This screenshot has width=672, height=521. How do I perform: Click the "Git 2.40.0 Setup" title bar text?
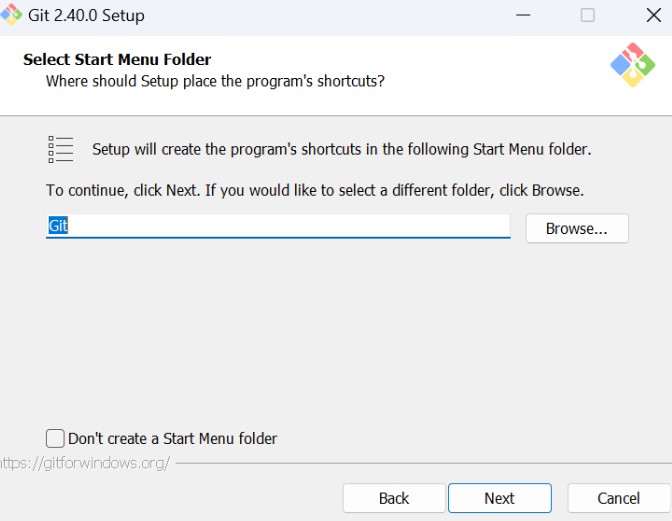pyautogui.click(x=86, y=15)
